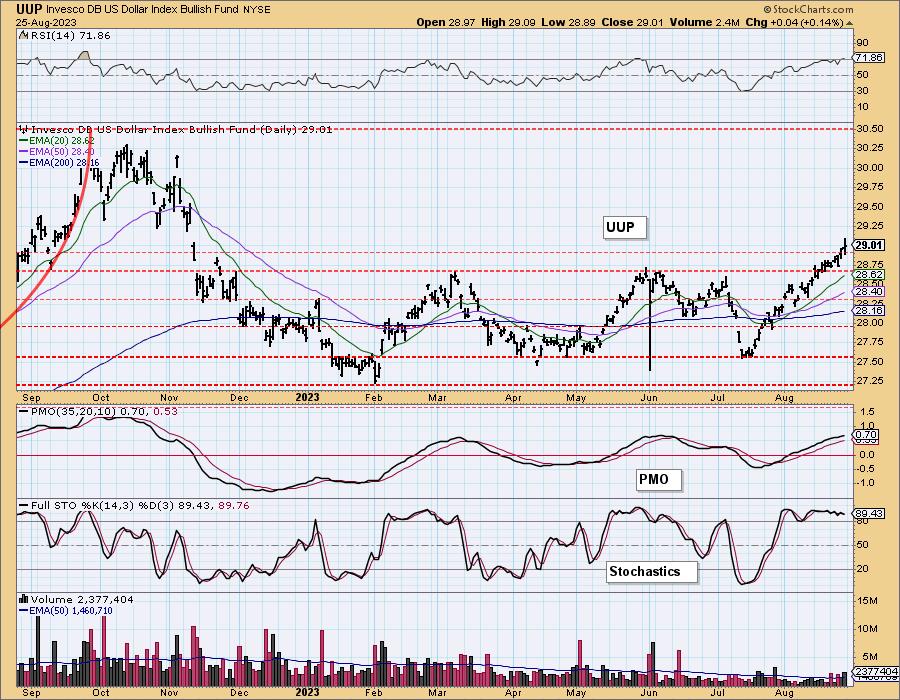Click the UUP annotation box on chart
The image size is (900, 700).
[x=624, y=227]
